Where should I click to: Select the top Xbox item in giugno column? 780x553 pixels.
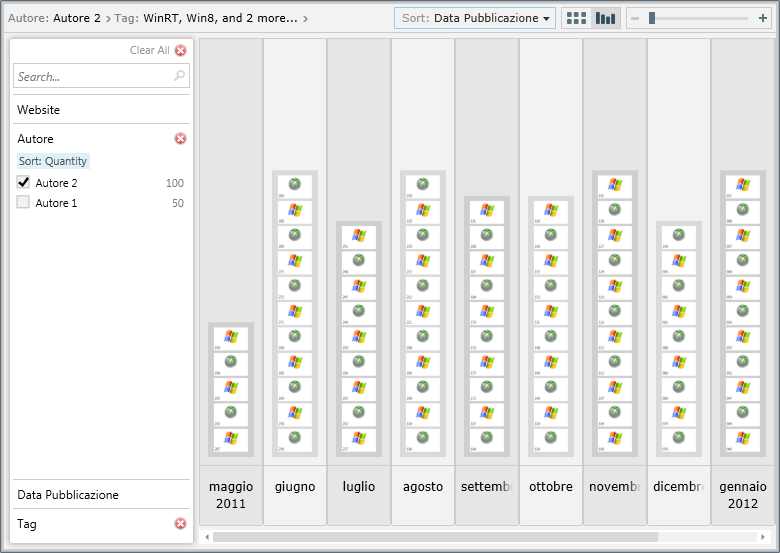click(295, 186)
